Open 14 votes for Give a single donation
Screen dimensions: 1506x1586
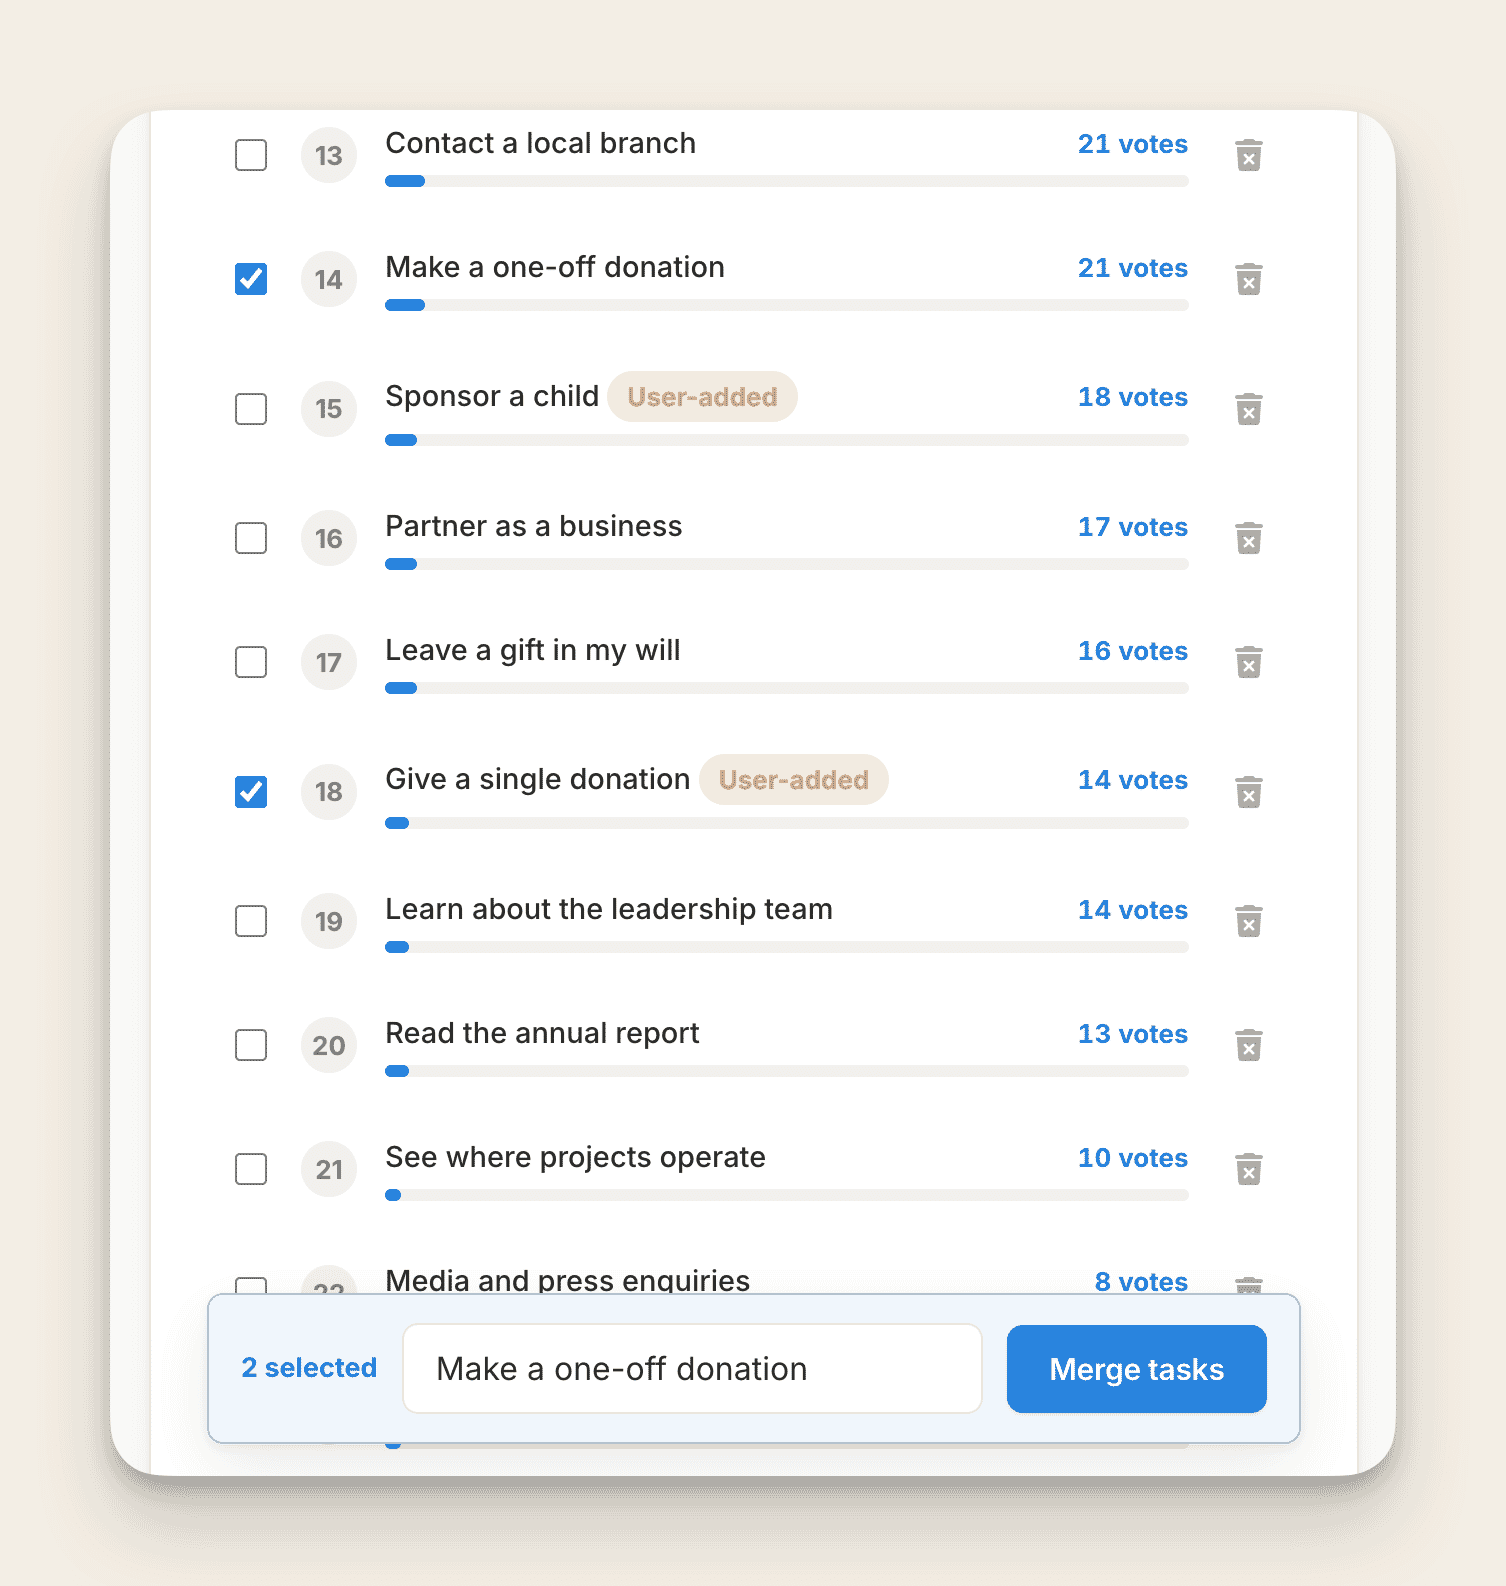(1133, 780)
